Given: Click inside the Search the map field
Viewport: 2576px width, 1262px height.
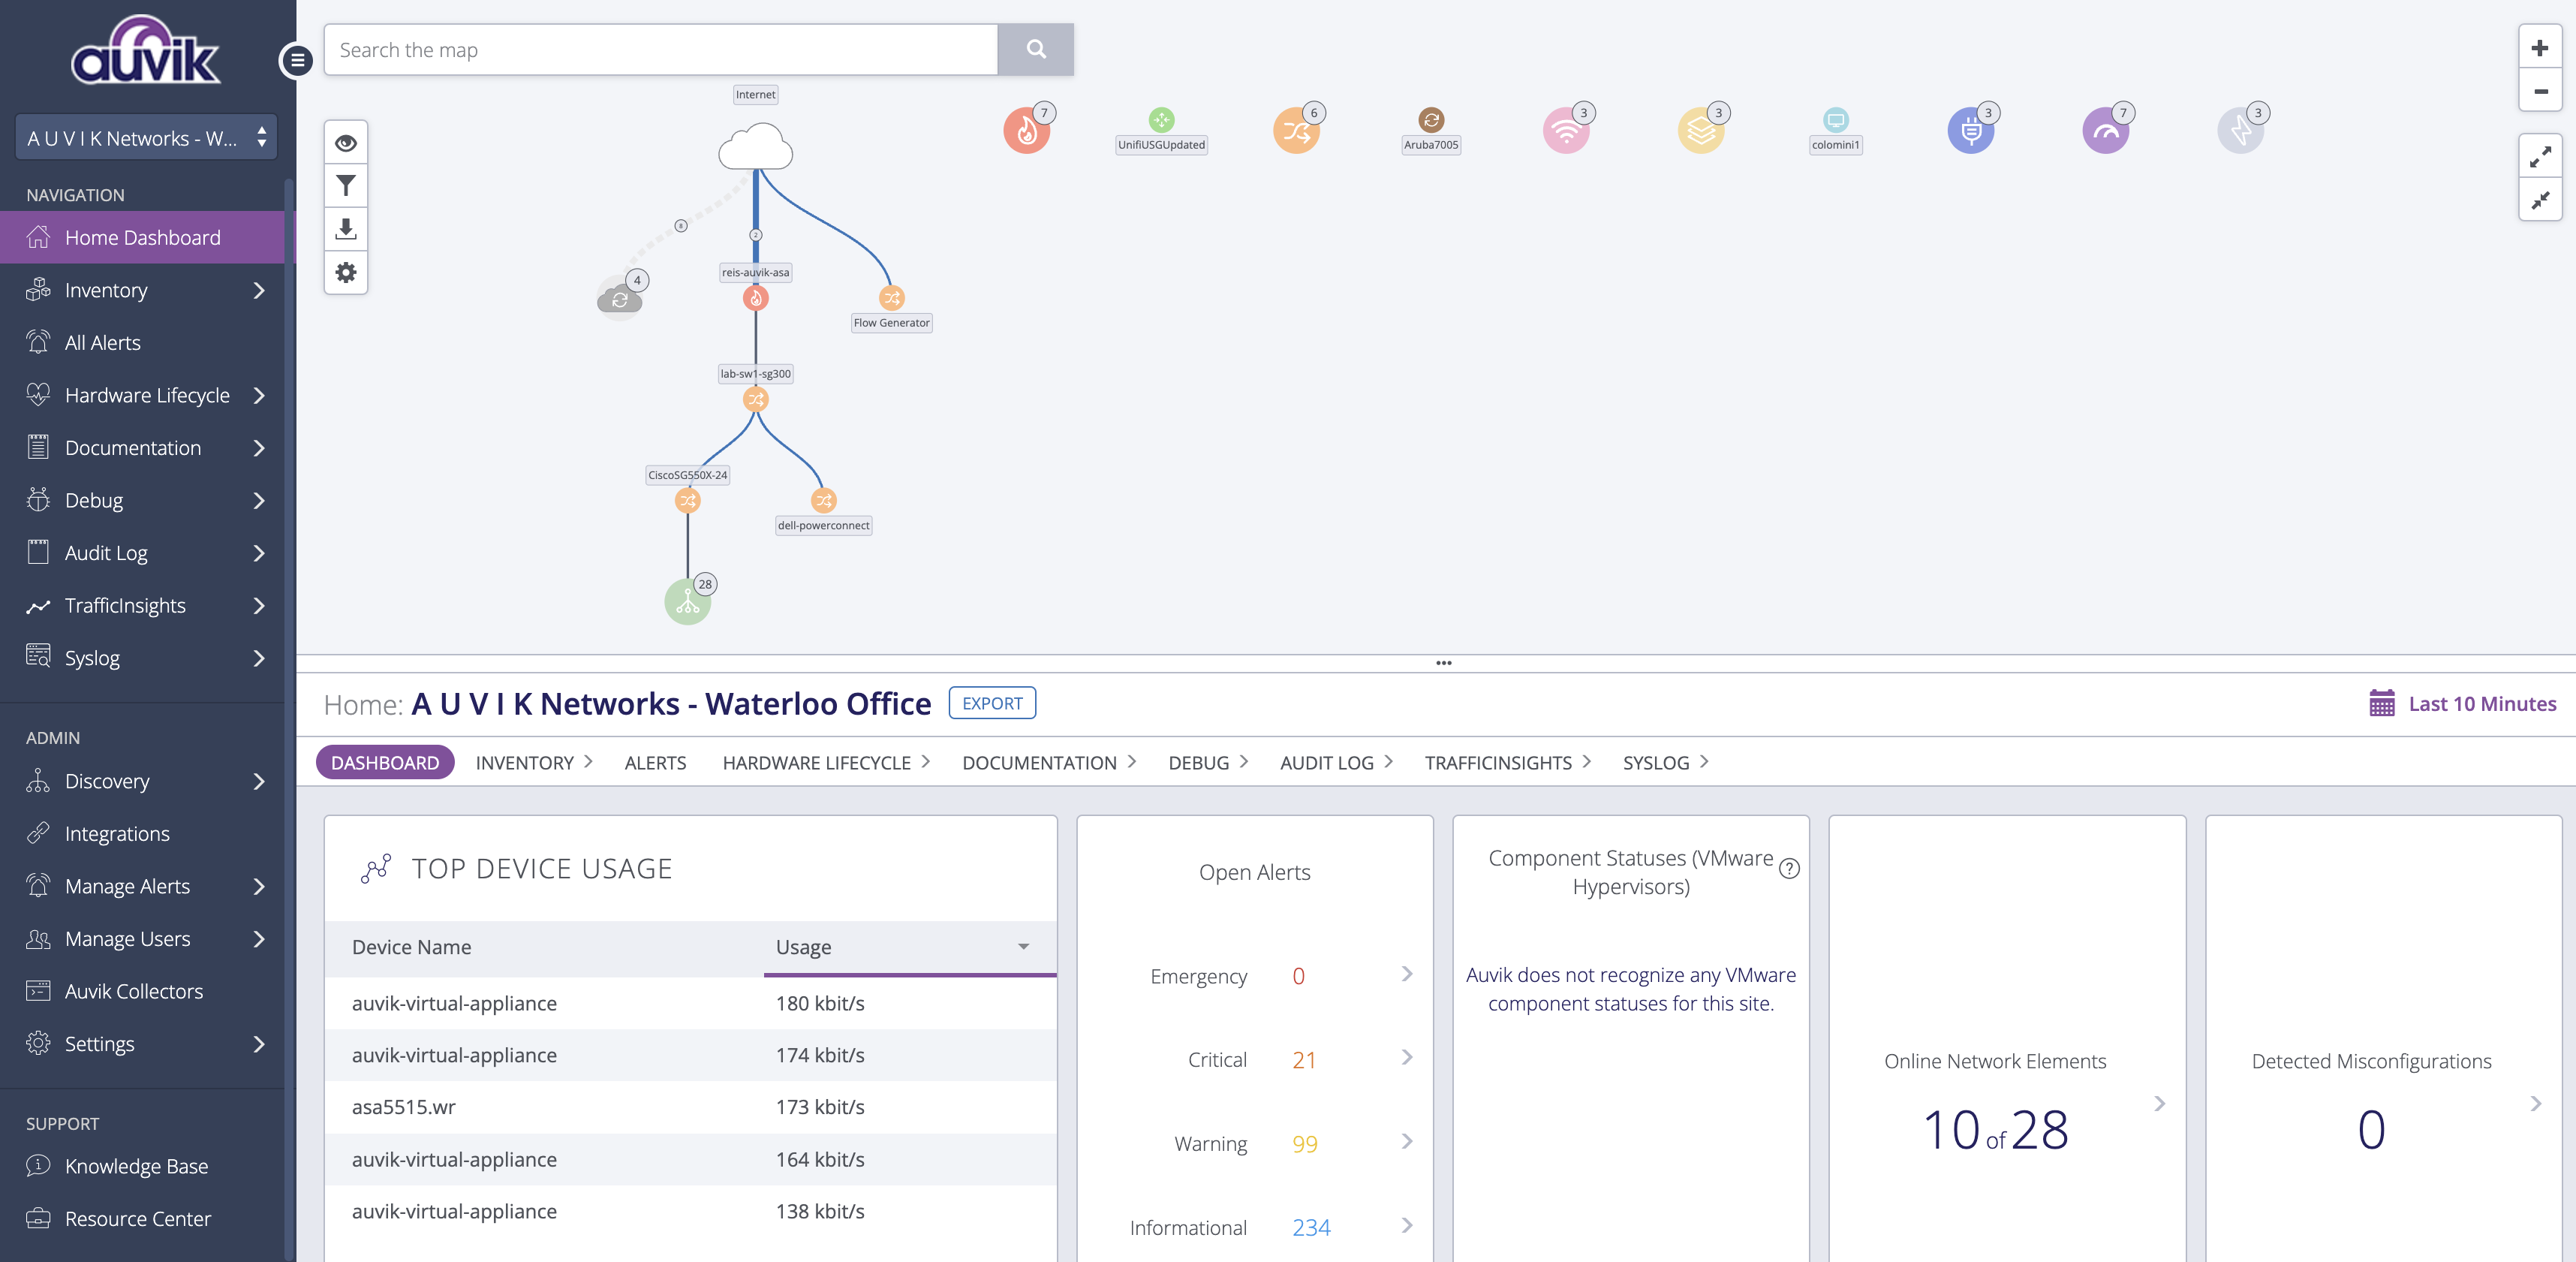Looking at the screenshot, I should pos(660,49).
